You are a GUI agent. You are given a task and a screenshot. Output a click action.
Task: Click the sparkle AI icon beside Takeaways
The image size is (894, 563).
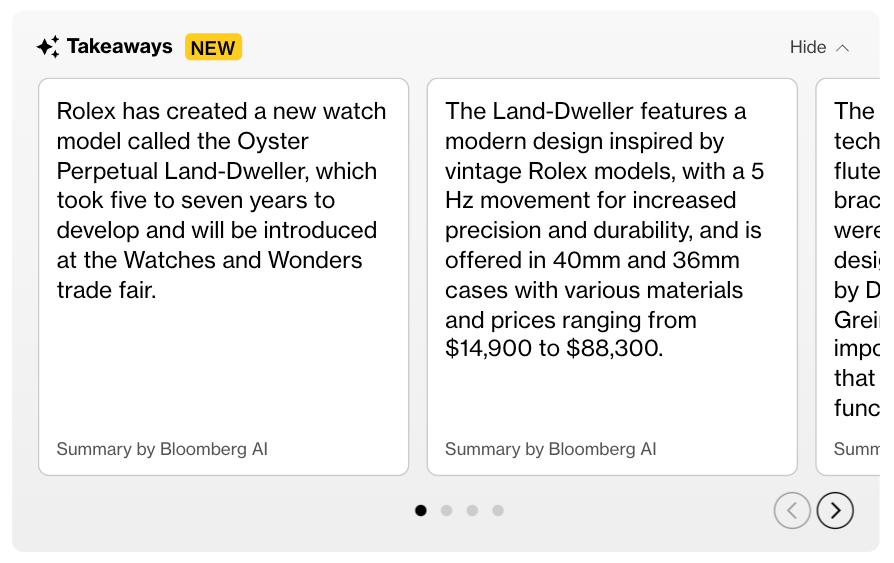click(48, 47)
